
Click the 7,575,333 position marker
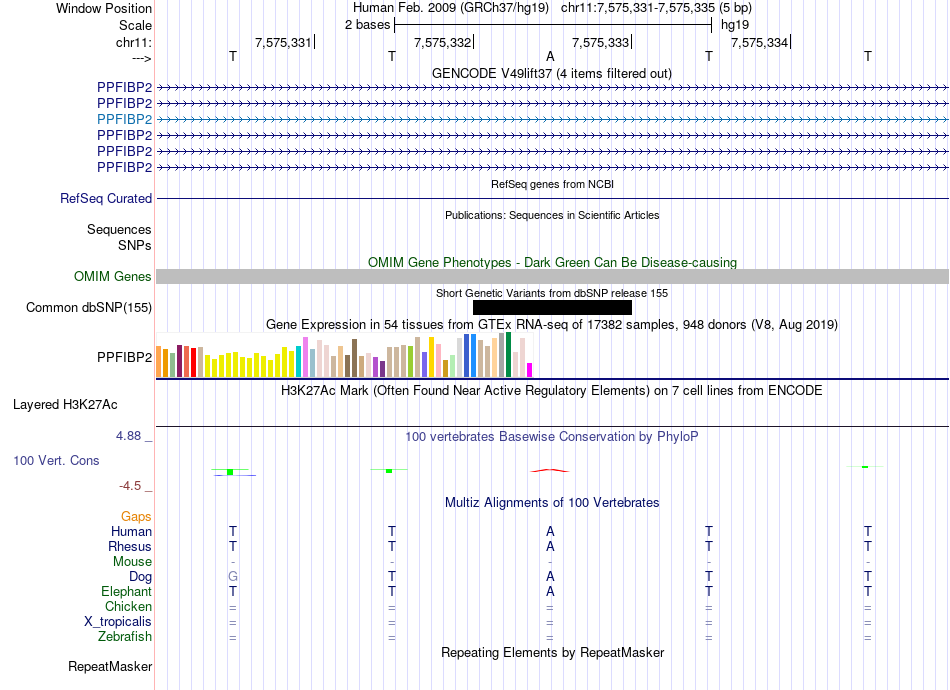pos(602,42)
